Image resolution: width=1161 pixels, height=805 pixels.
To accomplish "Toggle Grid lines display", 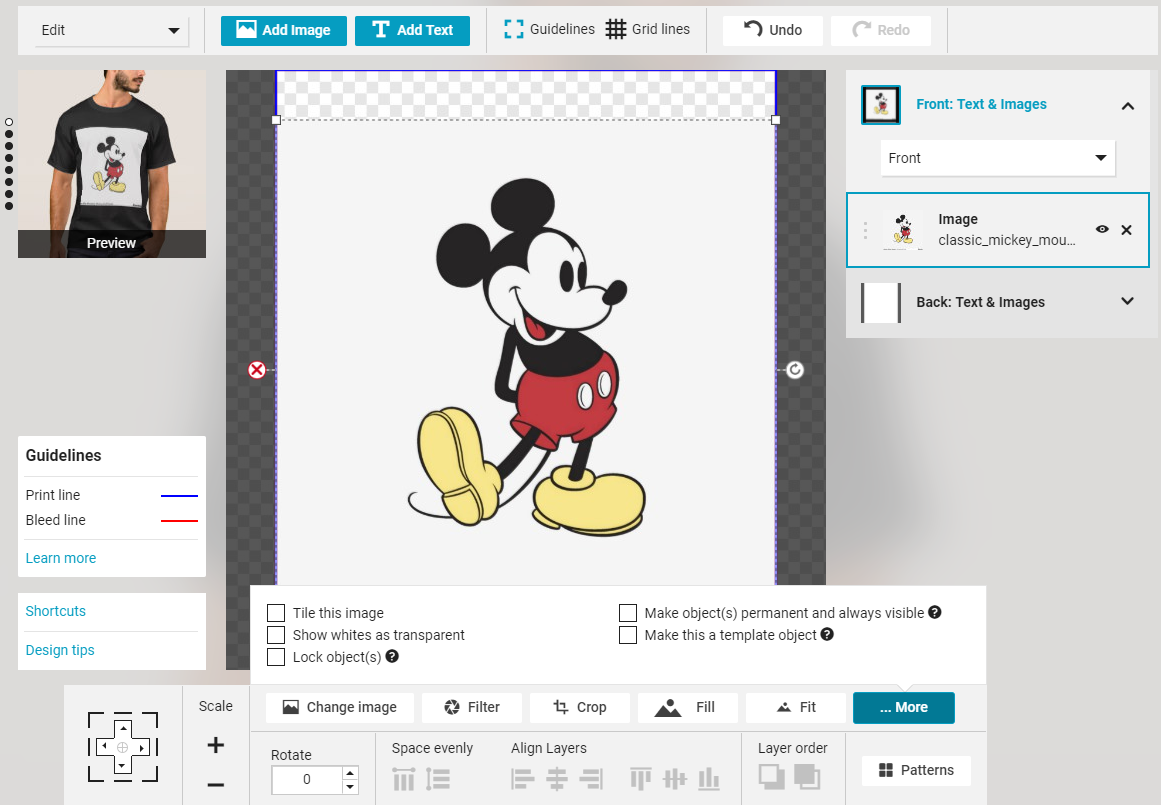I will coord(647,29).
